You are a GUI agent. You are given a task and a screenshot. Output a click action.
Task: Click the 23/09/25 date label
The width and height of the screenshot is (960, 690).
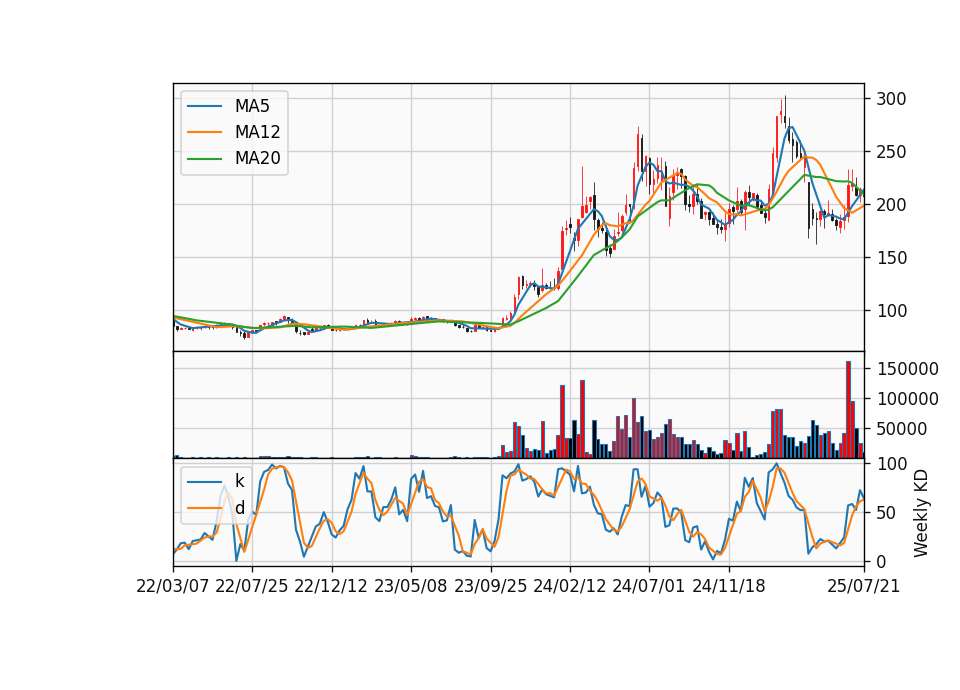point(490,587)
